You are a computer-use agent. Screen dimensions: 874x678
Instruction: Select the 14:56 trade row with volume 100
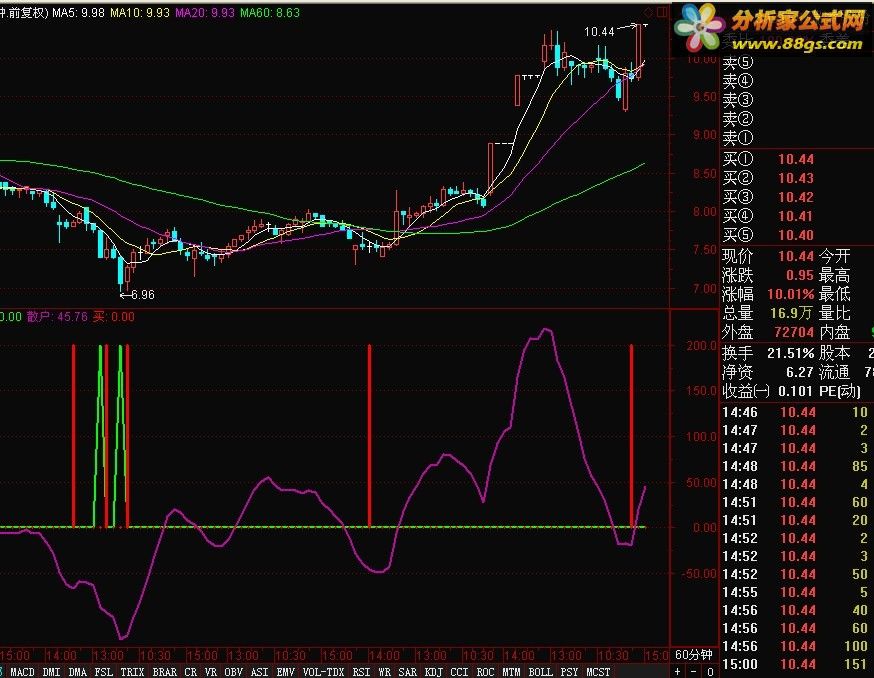click(x=797, y=646)
